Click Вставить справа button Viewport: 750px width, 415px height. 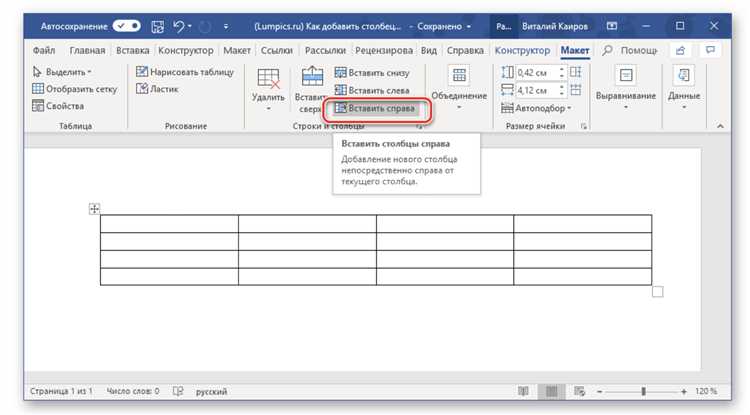[375, 107]
